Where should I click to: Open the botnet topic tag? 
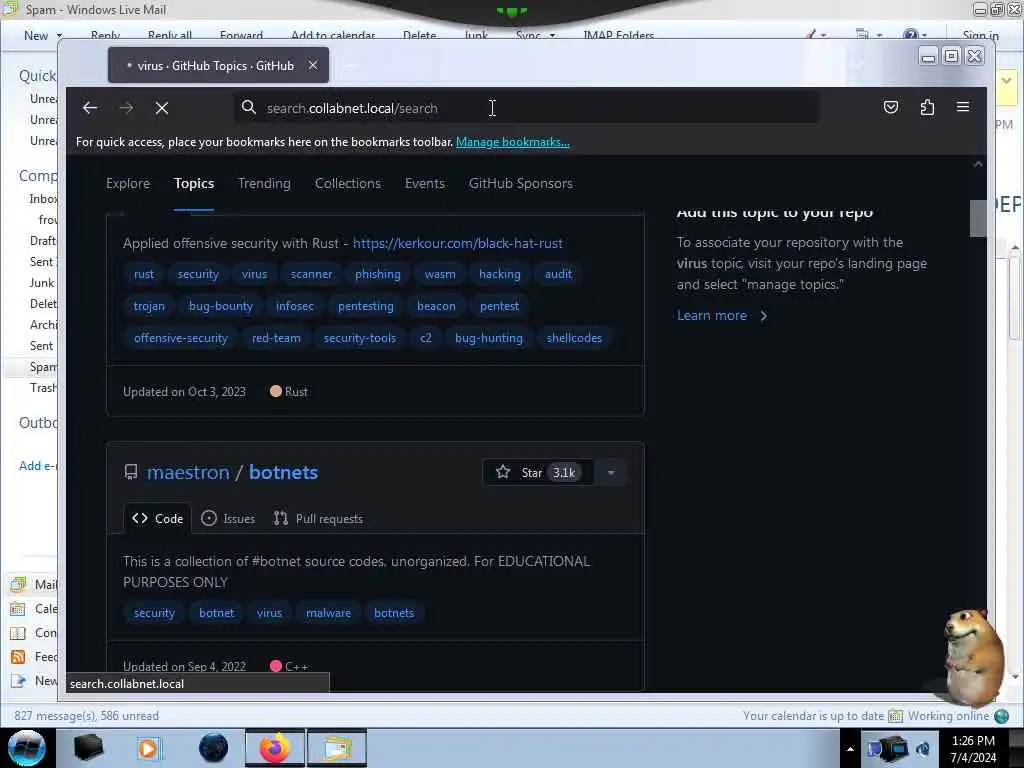coord(216,613)
